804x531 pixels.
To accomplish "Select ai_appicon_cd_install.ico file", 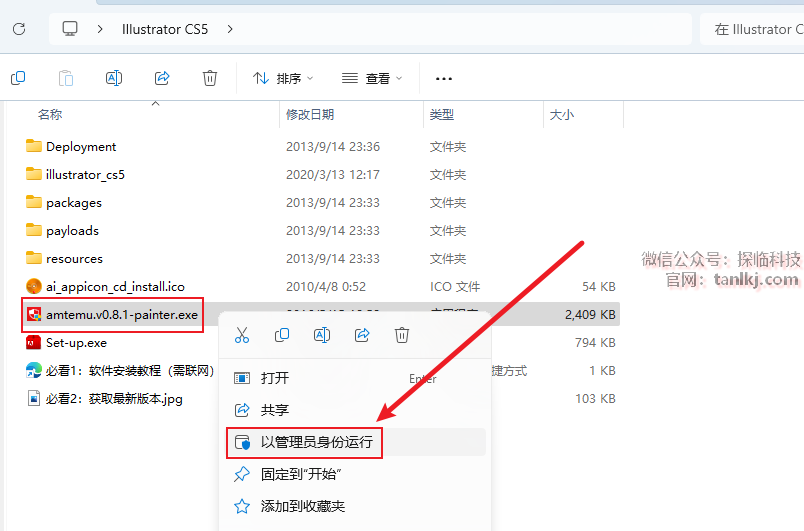I will pyautogui.click(x=115, y=287).
